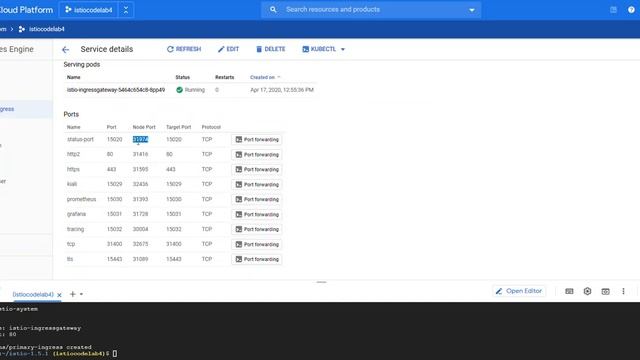The image size is (640, 360).
Task: Open Port forwarding for prometheus
Action: tap(257, 199)
